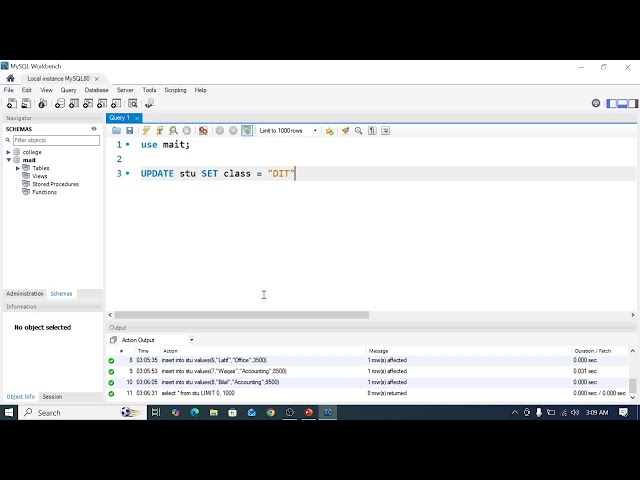Toggle the bottom output panel visibility
Screen dimensions: 640x480
point(622,104)
